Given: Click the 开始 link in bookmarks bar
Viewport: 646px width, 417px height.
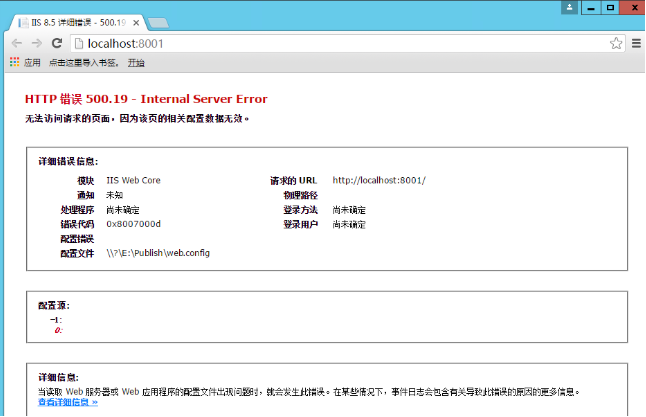Looking at the screenshot, I should [136, 63].
